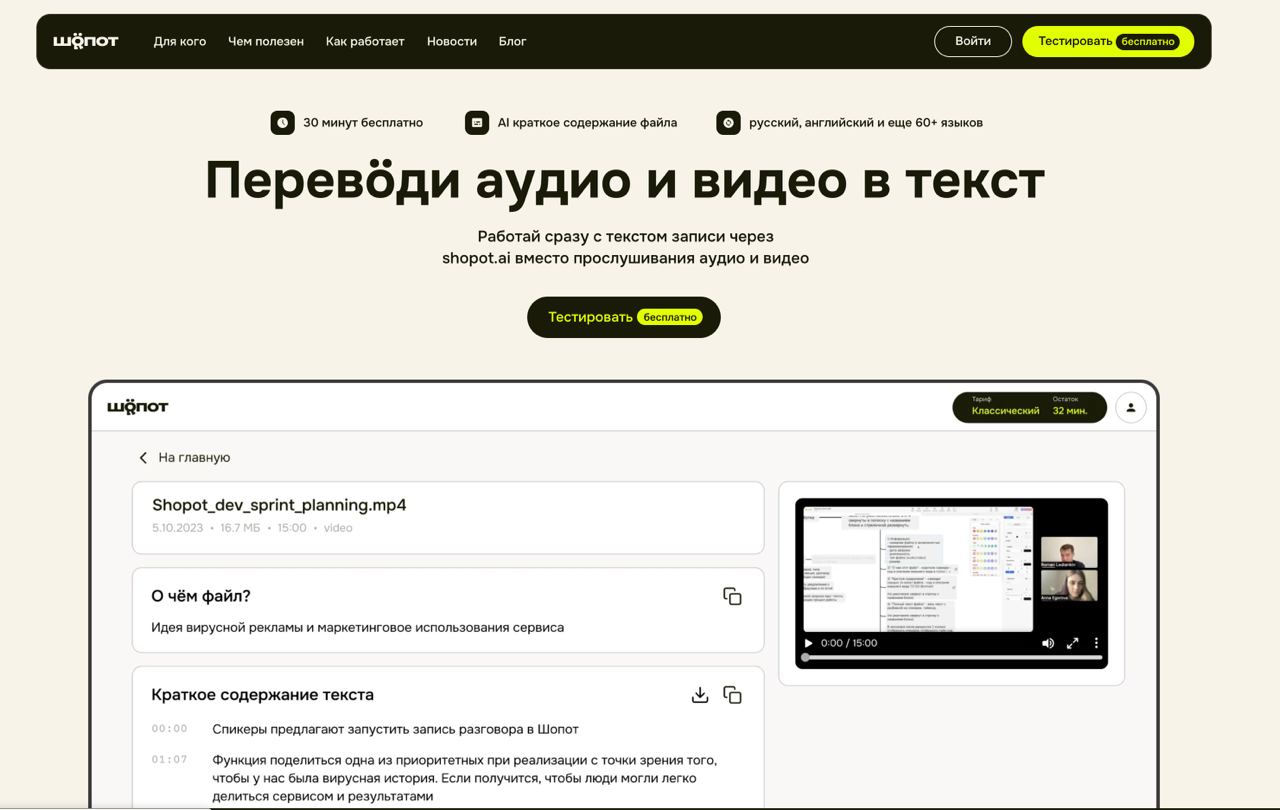Viewport: 1280px width, 810px height.
Task: Click the «Войти» button
Action: (x=972, y=41)
